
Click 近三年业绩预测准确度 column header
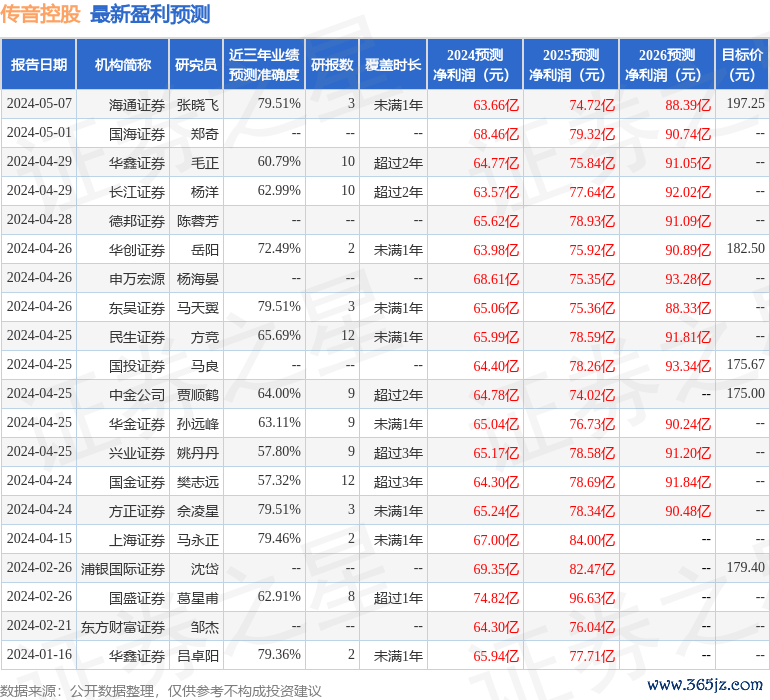coord(264,64)
